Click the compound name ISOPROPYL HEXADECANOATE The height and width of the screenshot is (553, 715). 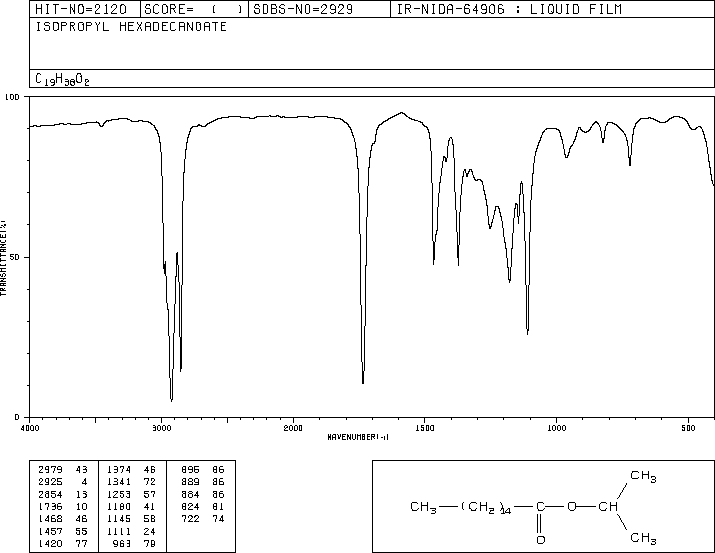pyautogui.click(x=131, y=27)
